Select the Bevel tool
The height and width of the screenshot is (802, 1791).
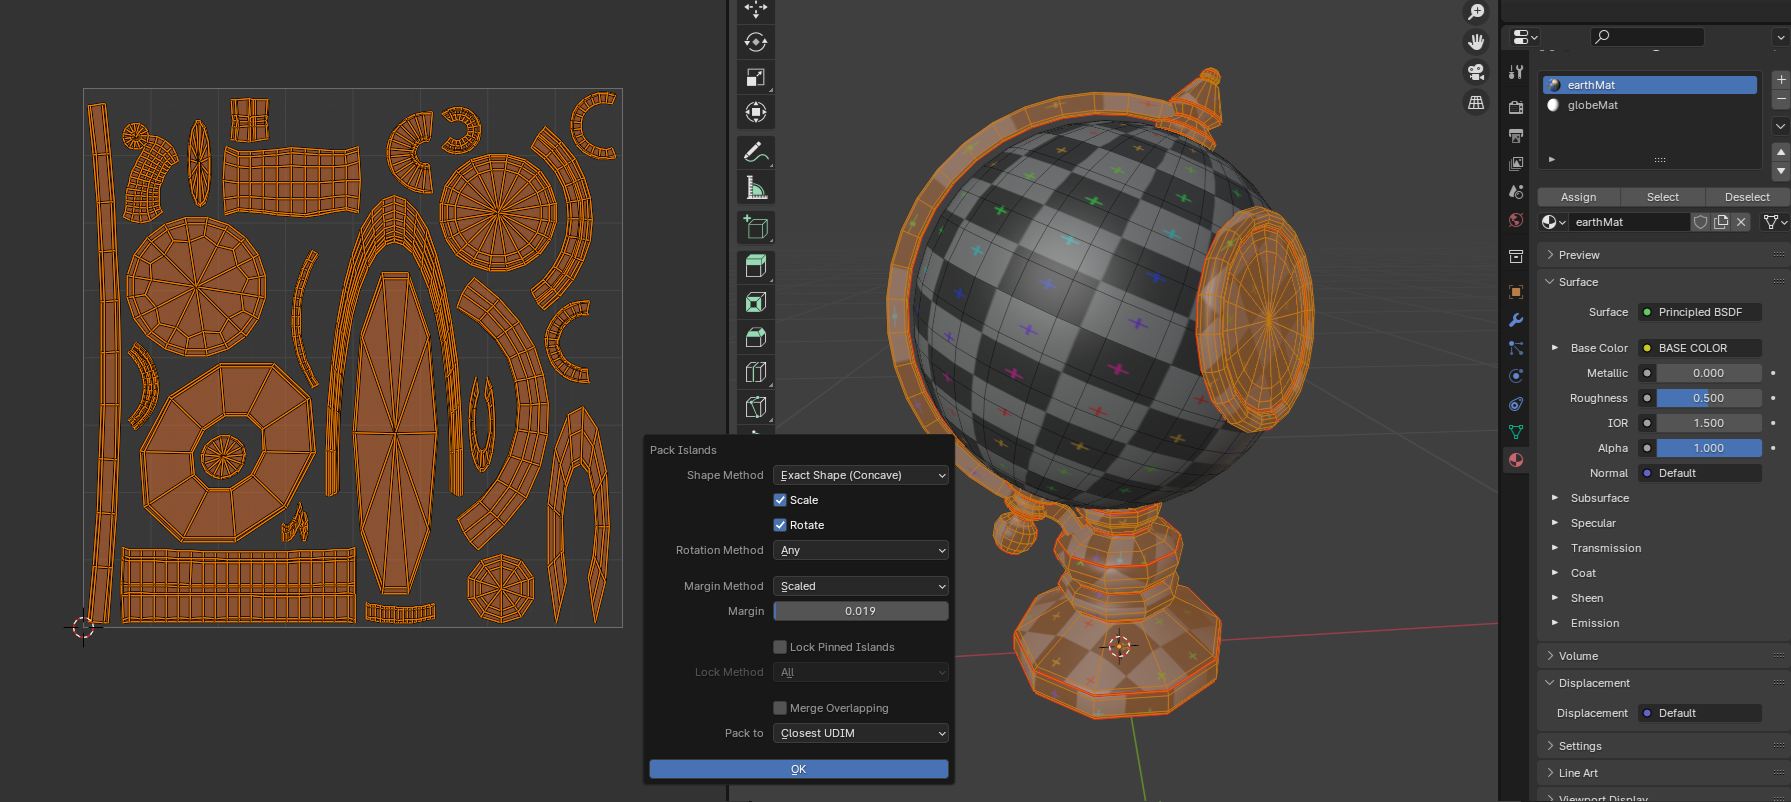[756, 337]
